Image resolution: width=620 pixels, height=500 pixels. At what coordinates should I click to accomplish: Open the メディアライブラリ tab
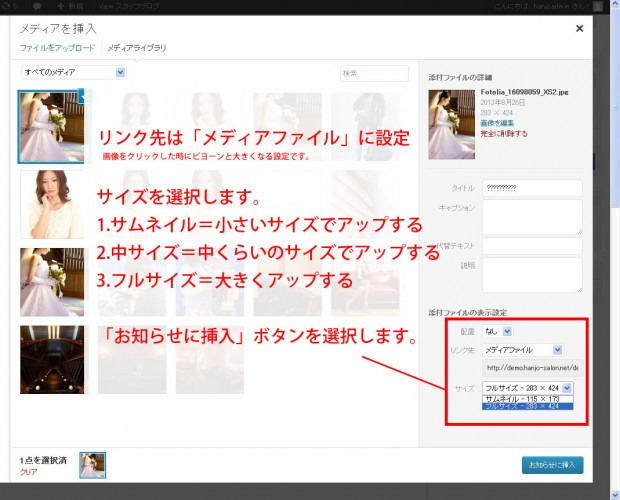click(137, 48)
